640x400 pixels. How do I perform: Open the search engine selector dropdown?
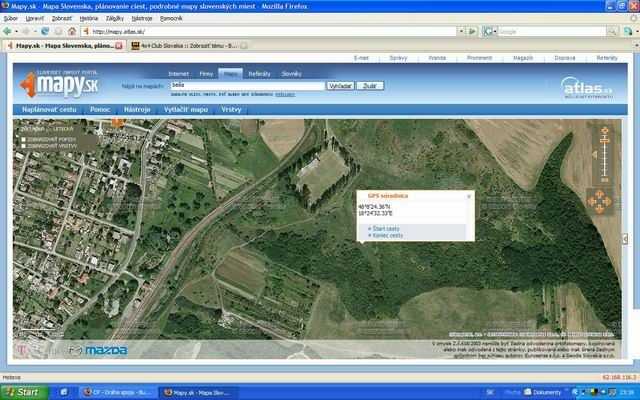[489, 31]
